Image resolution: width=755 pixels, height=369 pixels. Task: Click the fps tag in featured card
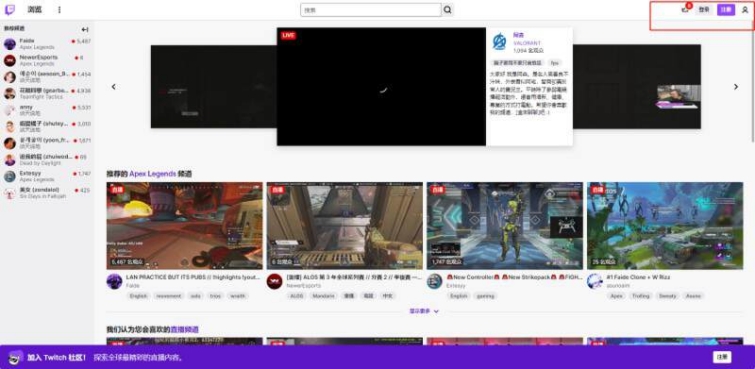click(x=555, y=63)
